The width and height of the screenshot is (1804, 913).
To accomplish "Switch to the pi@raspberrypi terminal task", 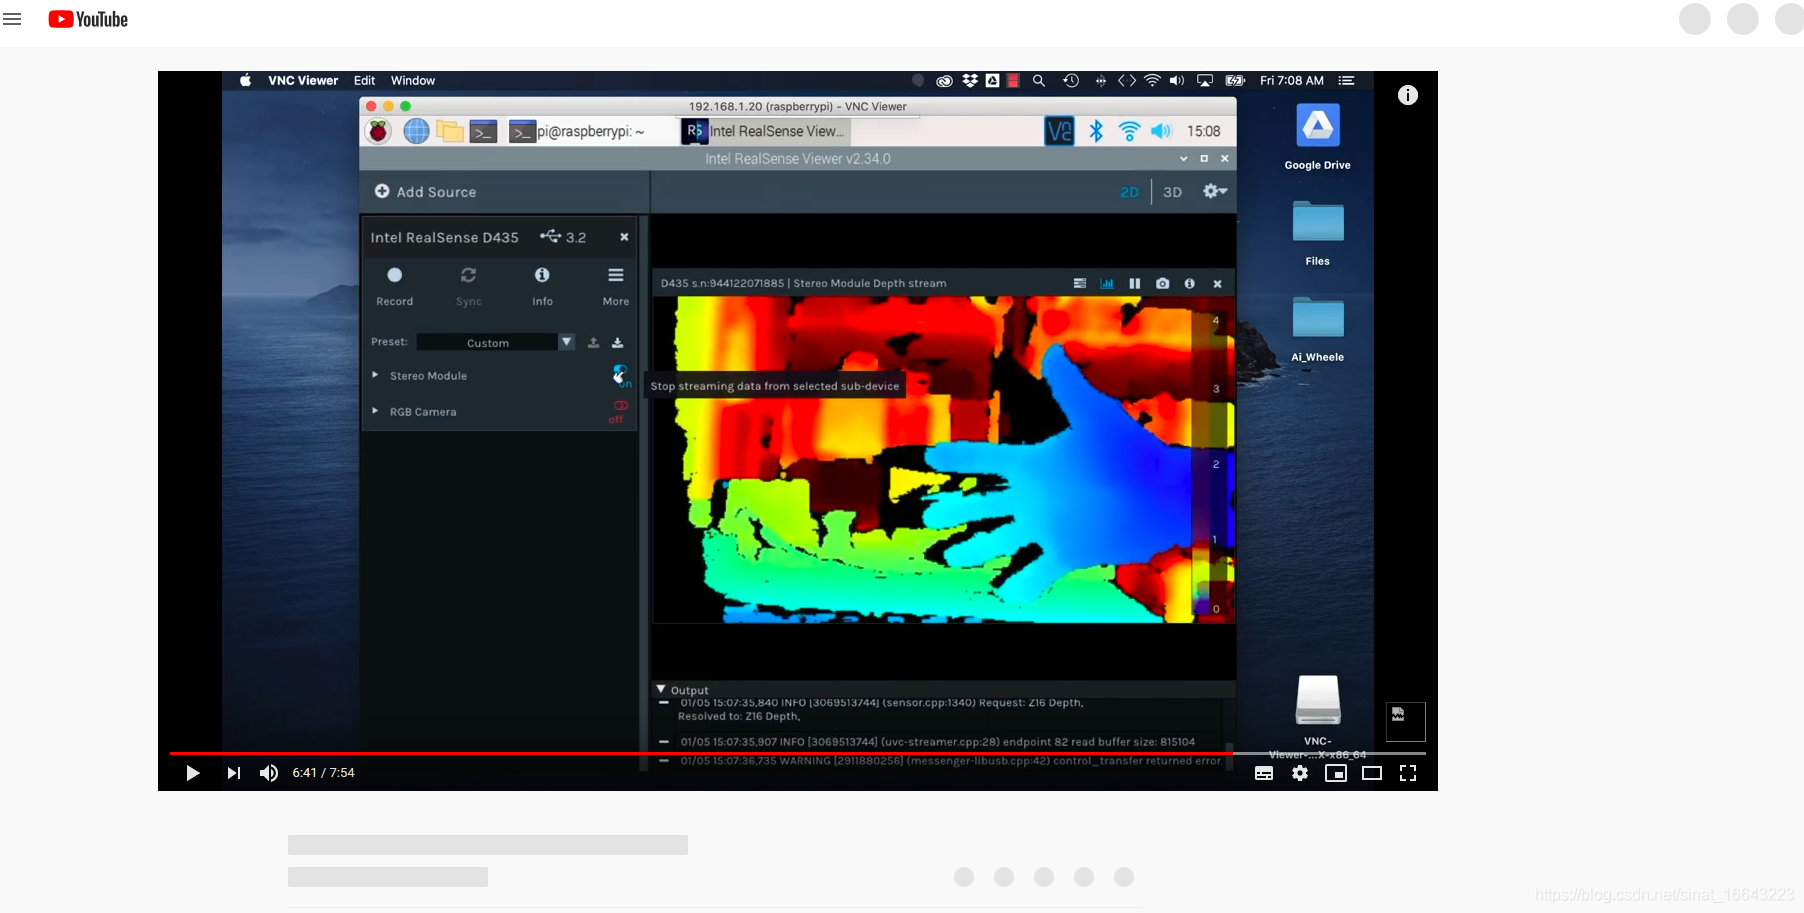I will [x=577, y=131].
